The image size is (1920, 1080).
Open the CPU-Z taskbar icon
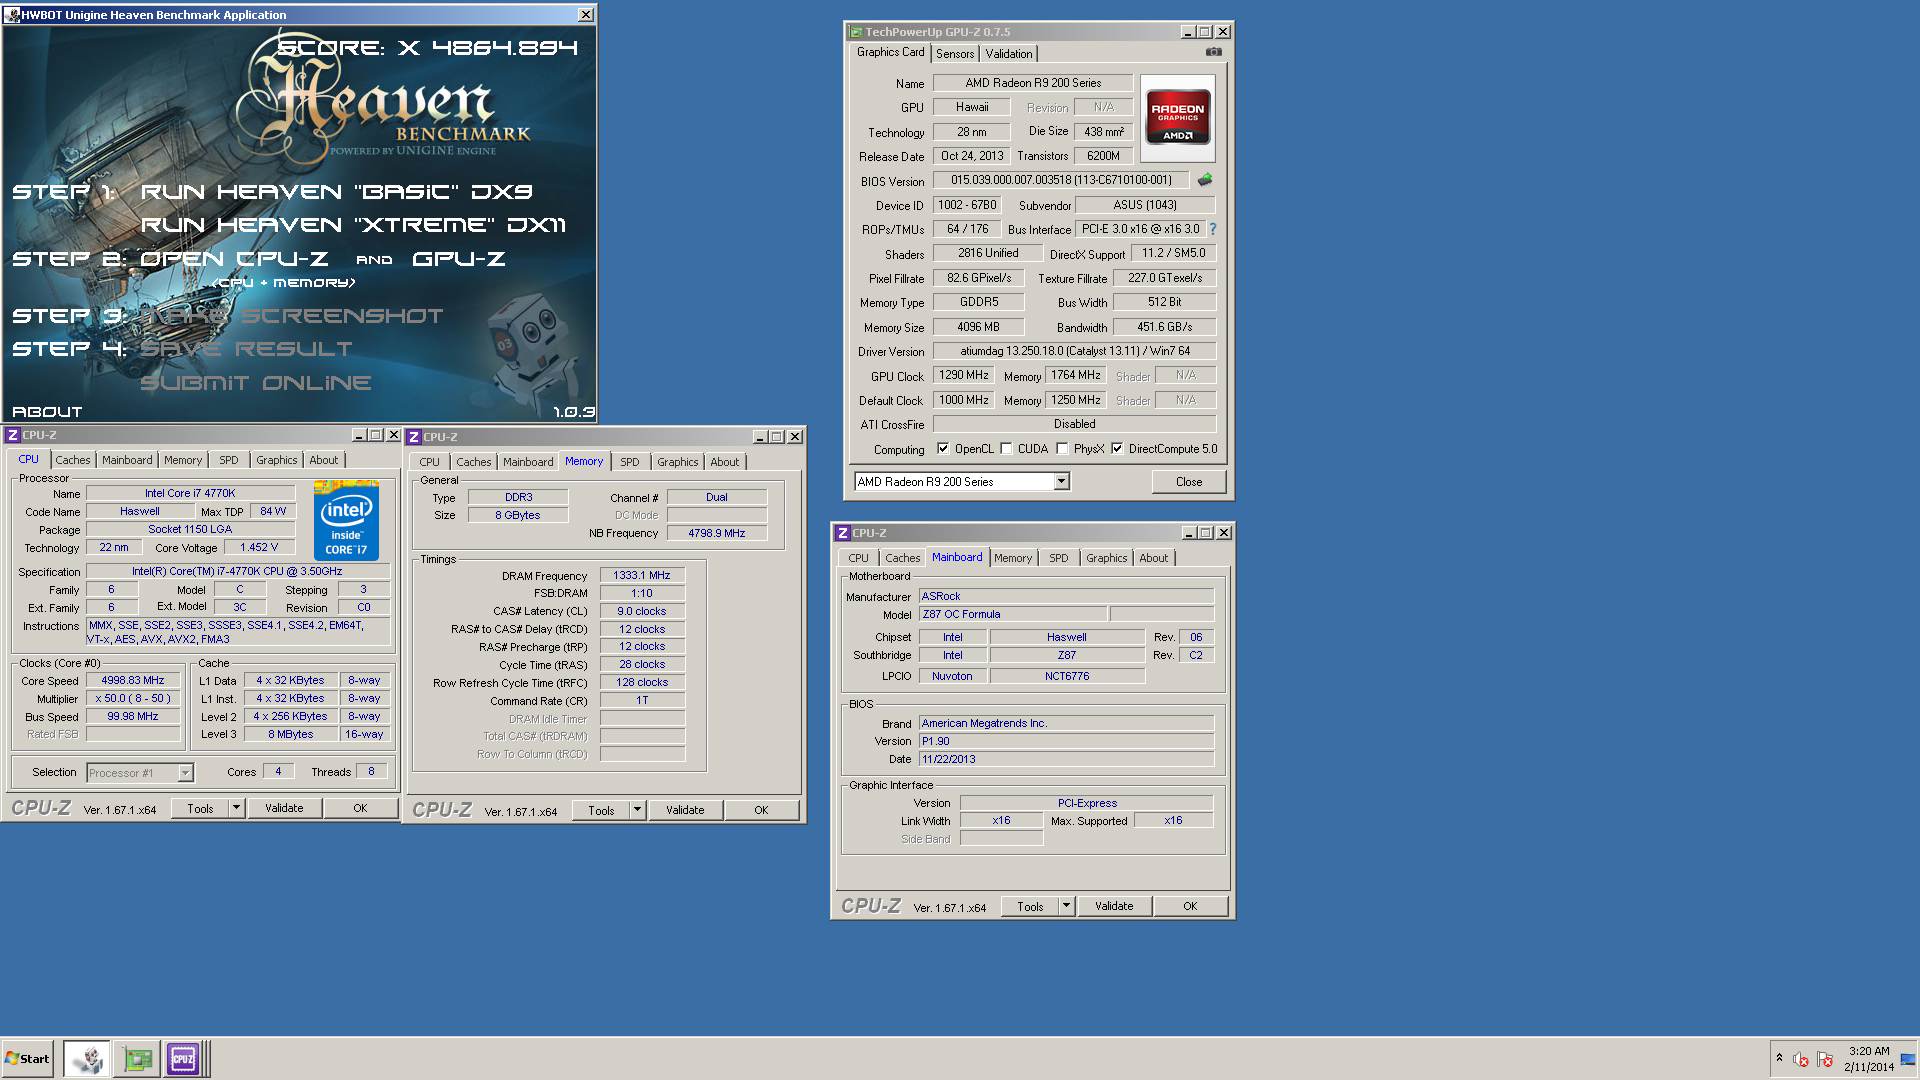click(183, 1058)
